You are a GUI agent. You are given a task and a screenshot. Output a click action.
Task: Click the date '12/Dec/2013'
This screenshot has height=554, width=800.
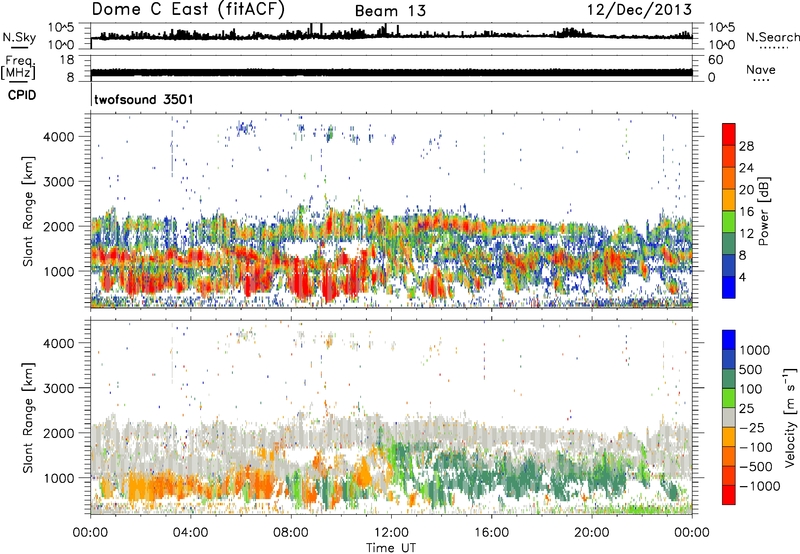point(639,9)
